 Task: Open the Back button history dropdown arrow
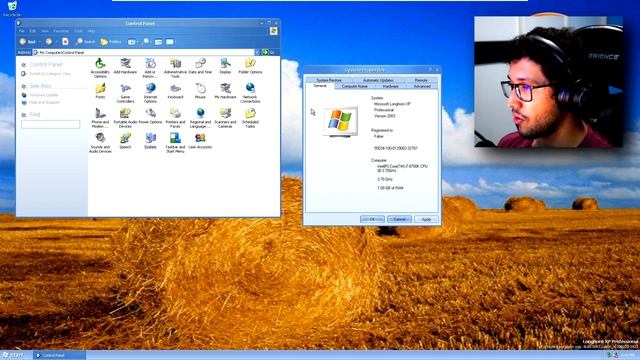tap(40, 42)
